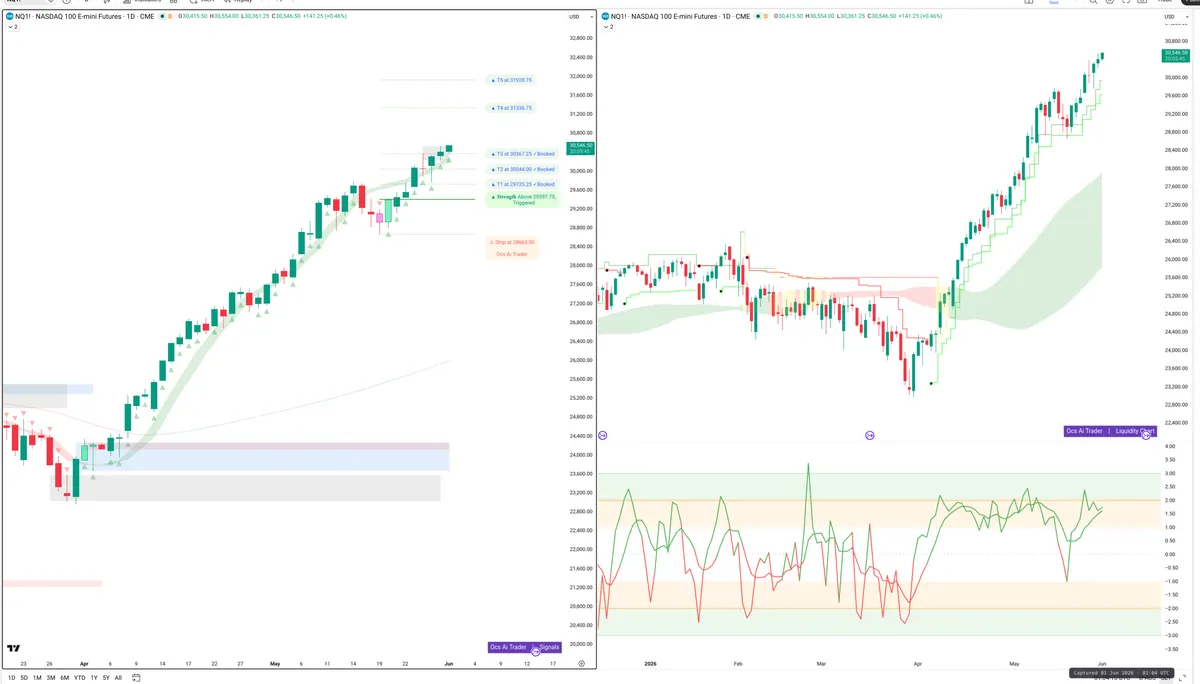Click purple circle icon on Liquidity Chart badge
The height and width of the screenshot is (684, 1200).
[x=1148, y=434]
